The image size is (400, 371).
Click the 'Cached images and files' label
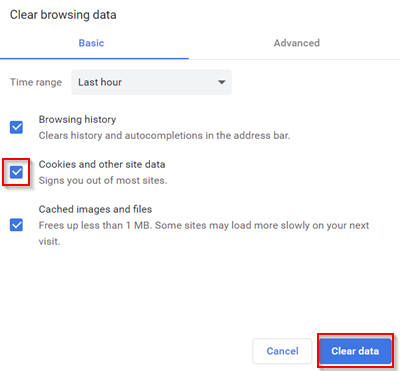[x=95, y=209]
